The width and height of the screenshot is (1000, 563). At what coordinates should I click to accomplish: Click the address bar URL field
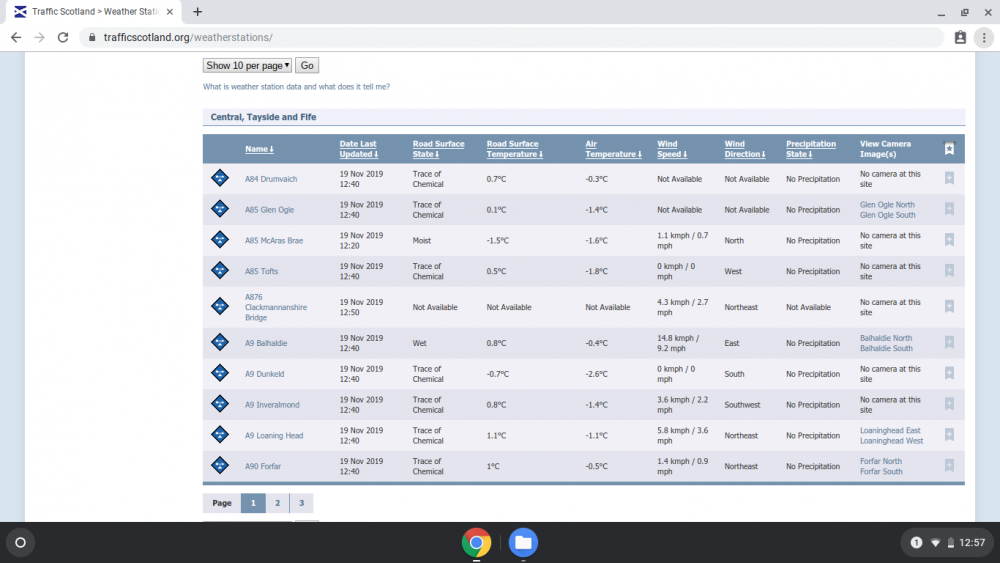pos(510,38)
